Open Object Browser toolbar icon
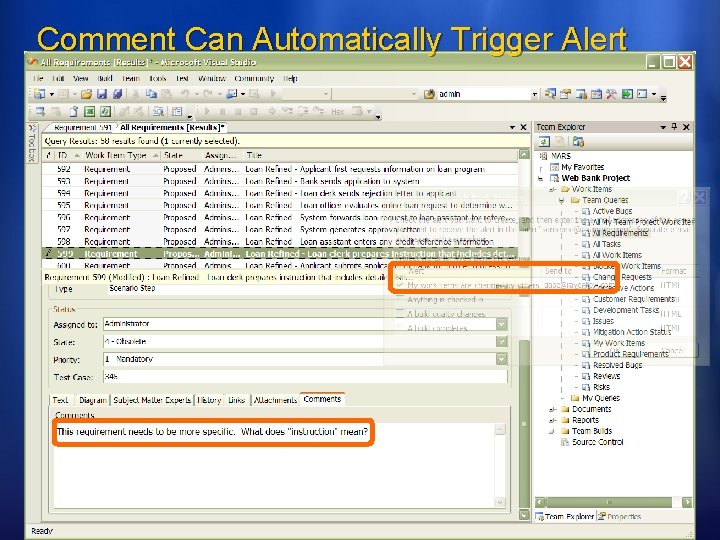This screenshot has width=720, height=540. (581, 94)
